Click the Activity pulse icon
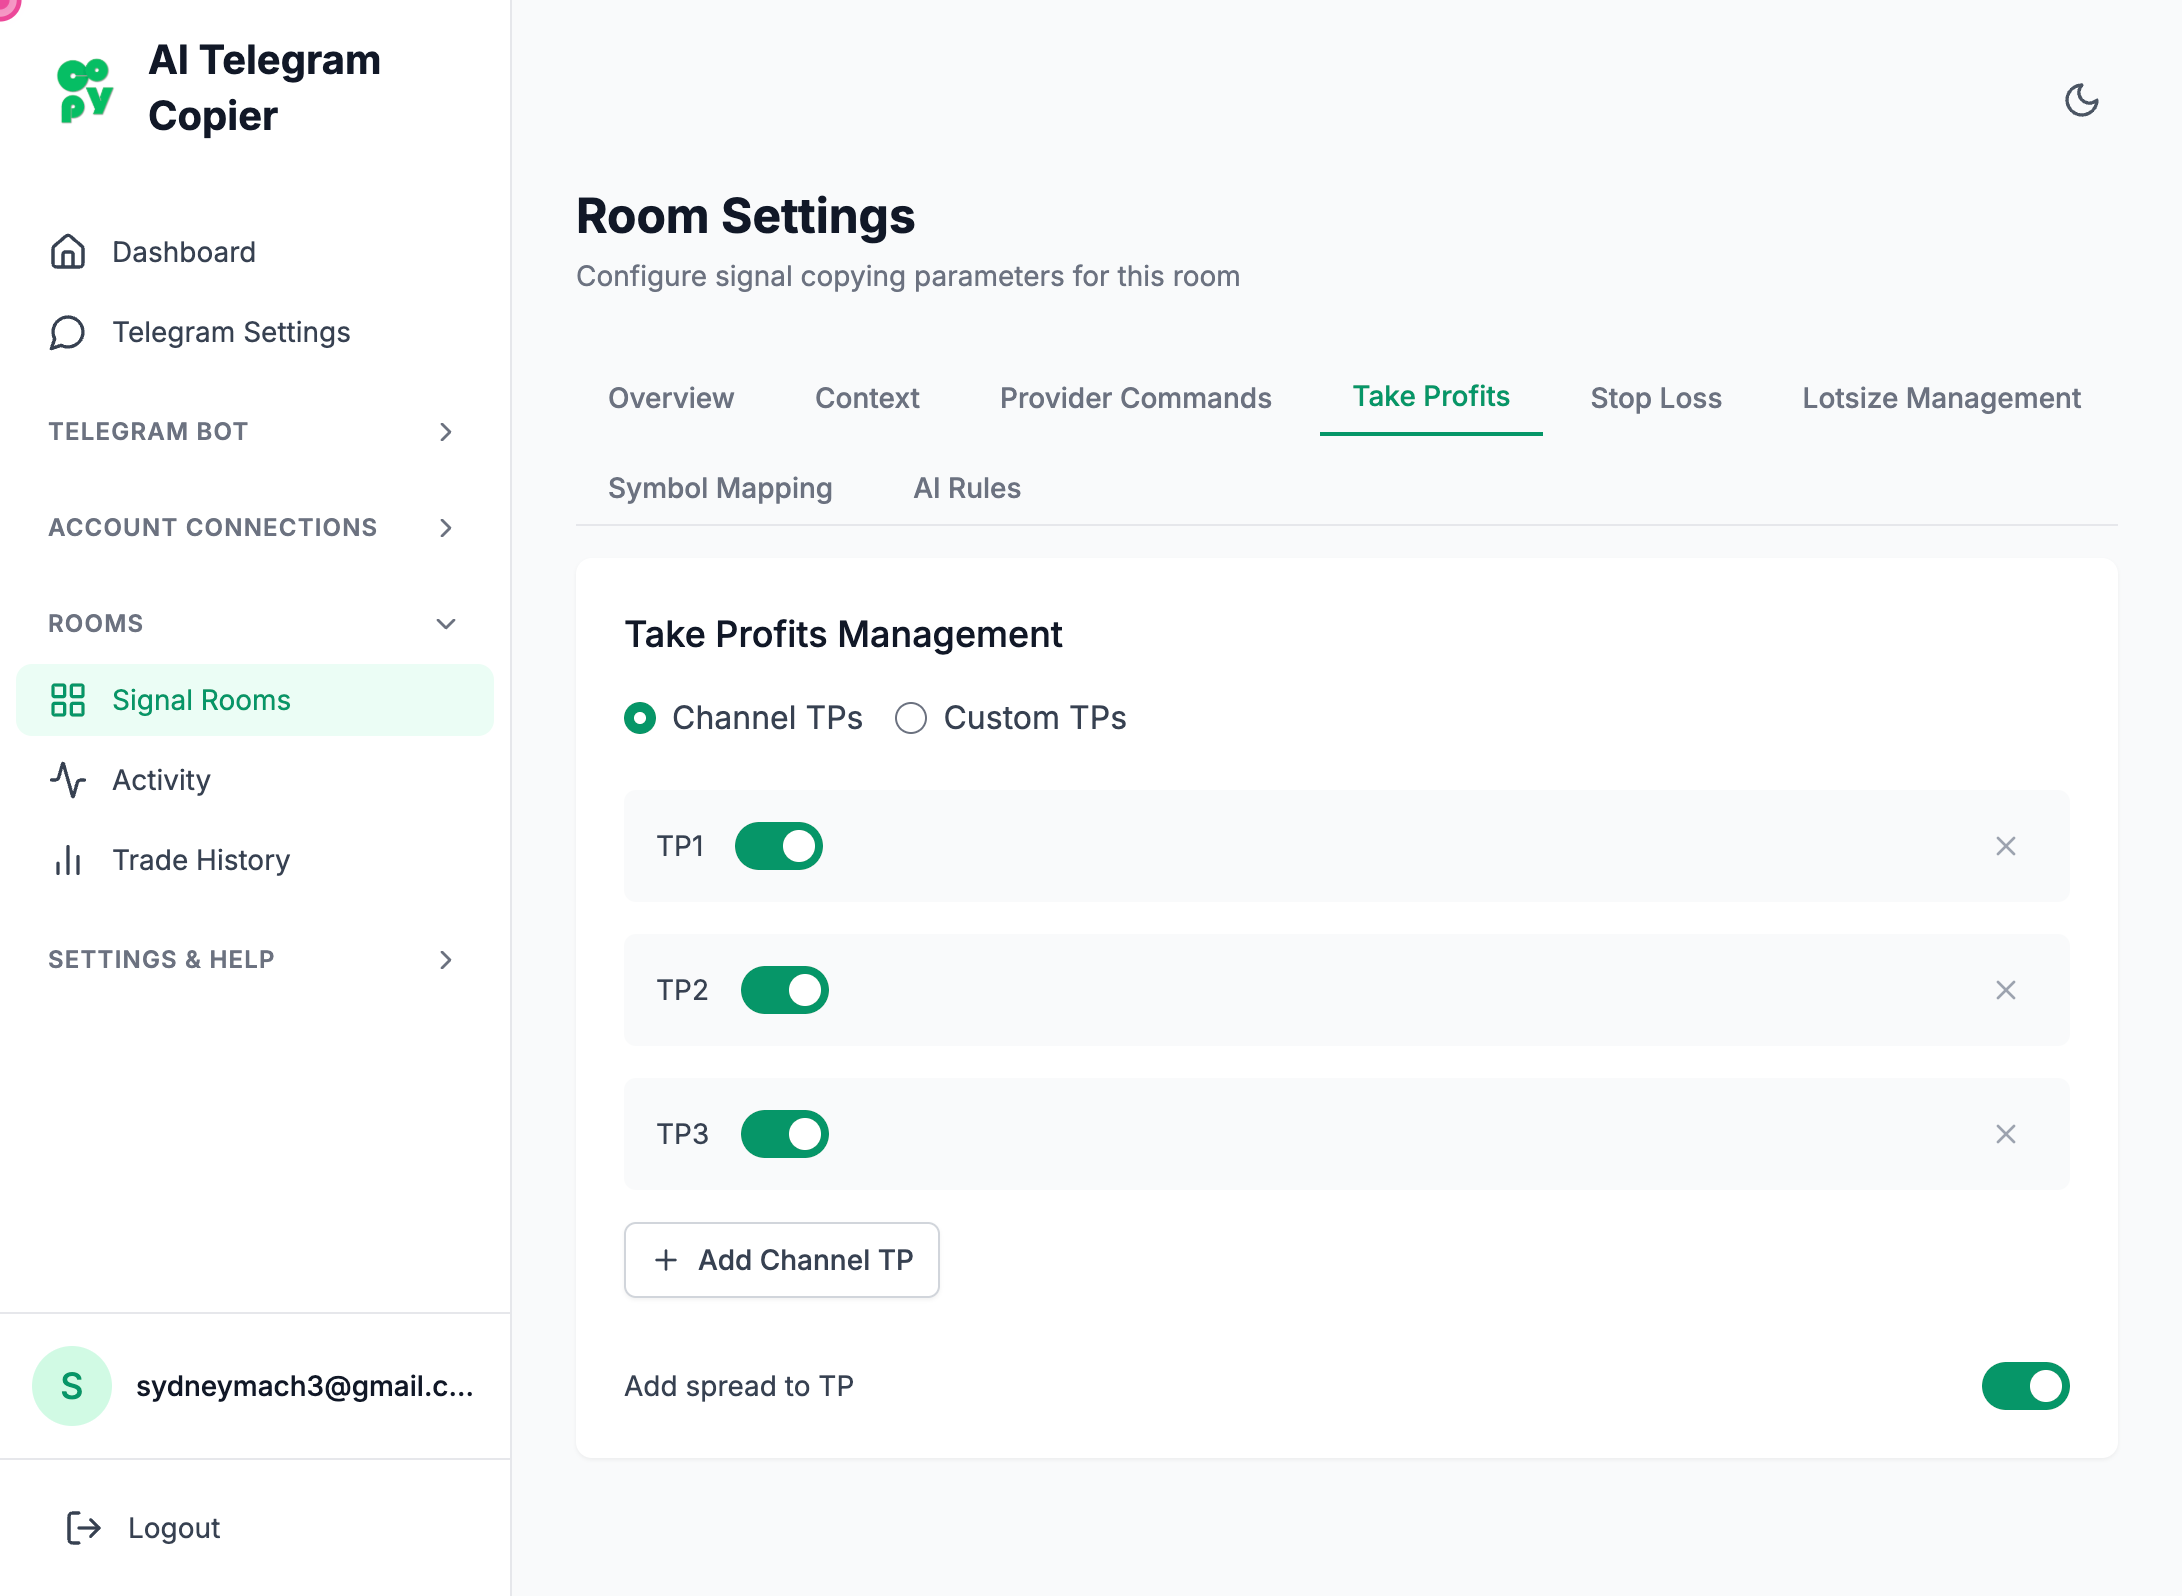 [x=68, y=780]
